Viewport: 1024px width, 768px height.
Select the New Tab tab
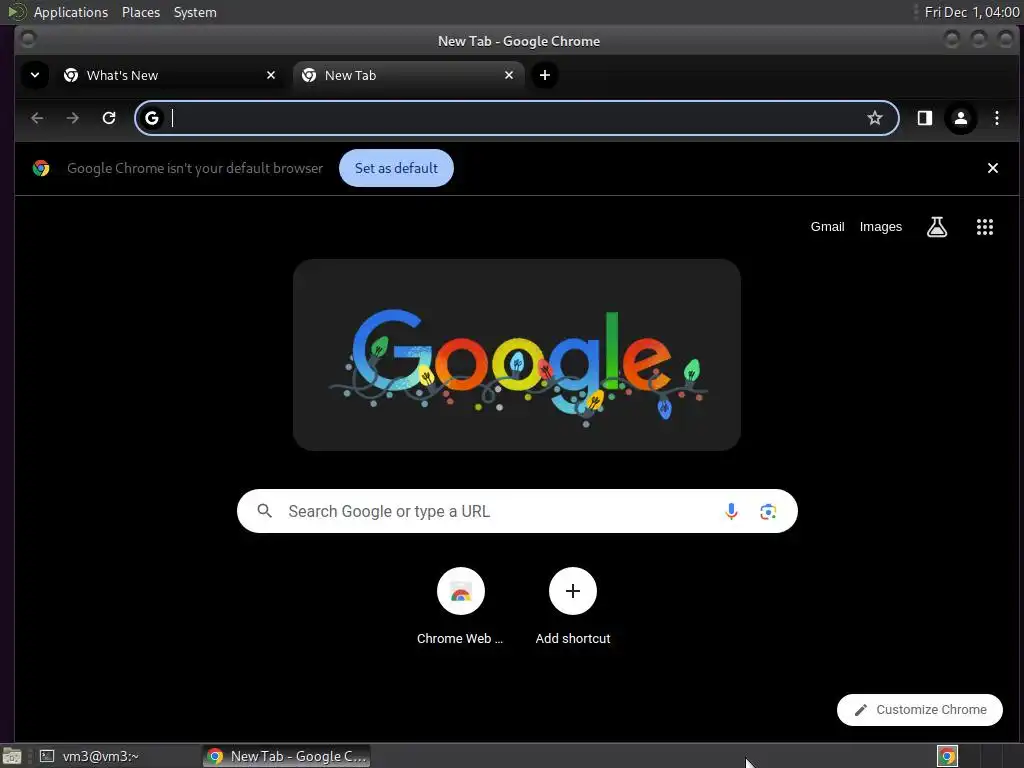pos(408,75)
